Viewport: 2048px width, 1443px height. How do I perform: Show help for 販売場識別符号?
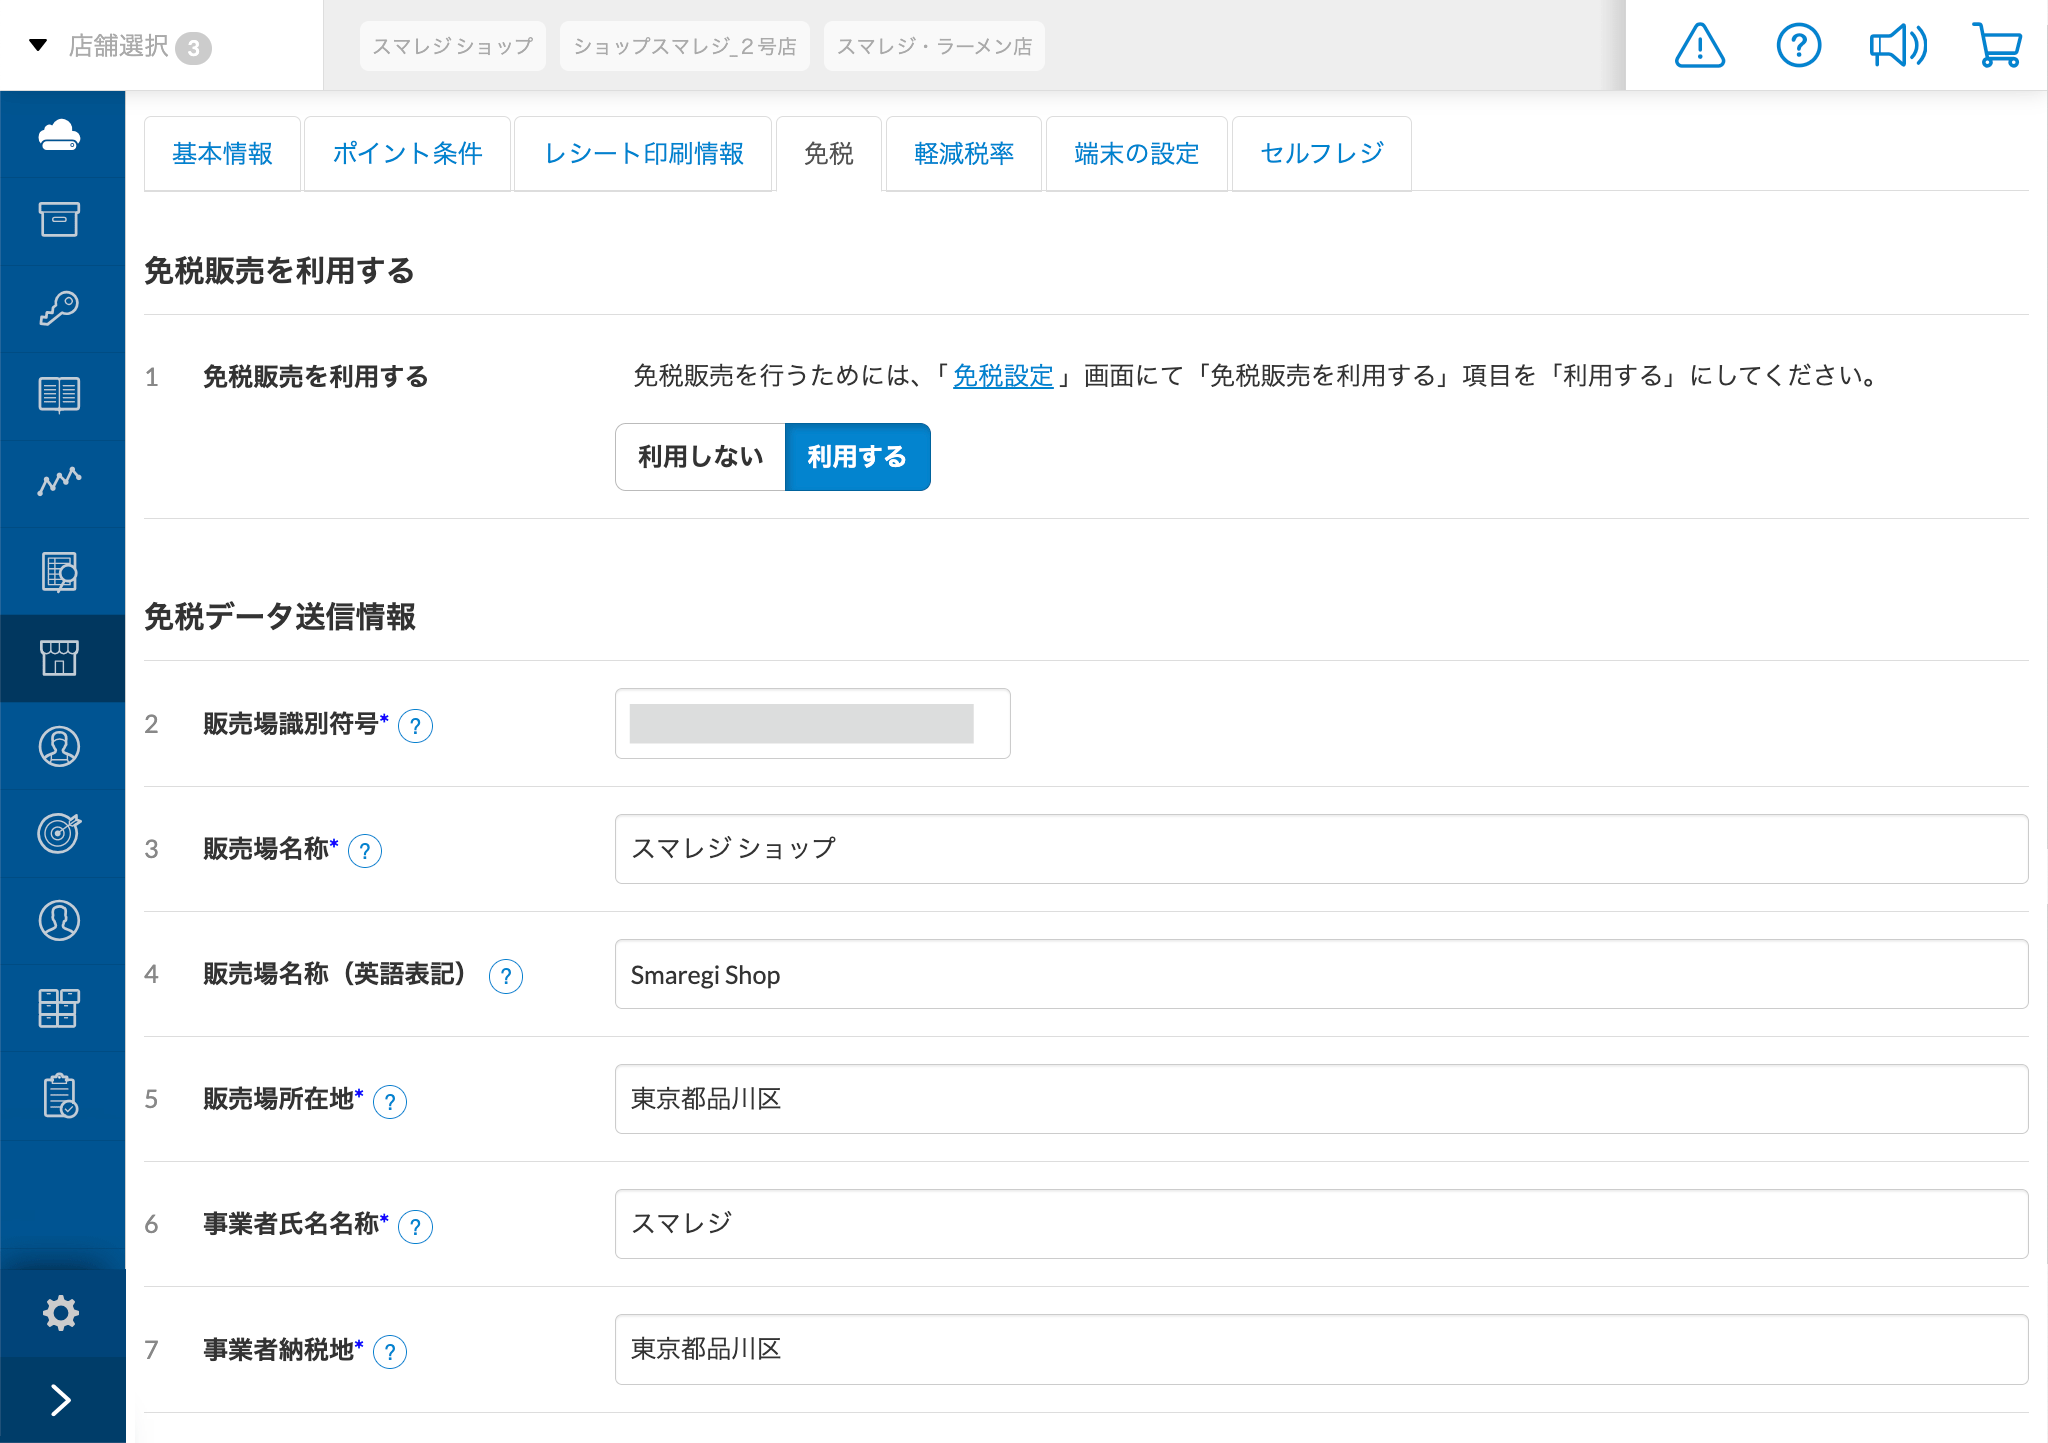point(415,726)
